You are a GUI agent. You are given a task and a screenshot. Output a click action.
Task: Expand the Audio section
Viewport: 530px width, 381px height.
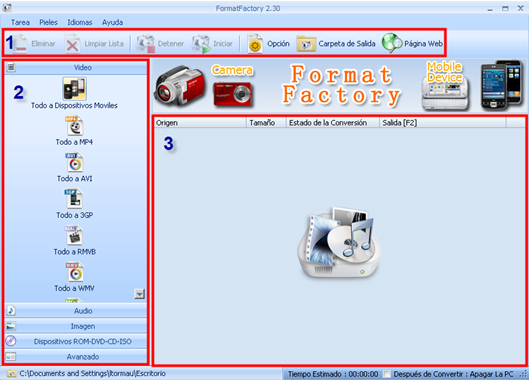pos(76,311)
